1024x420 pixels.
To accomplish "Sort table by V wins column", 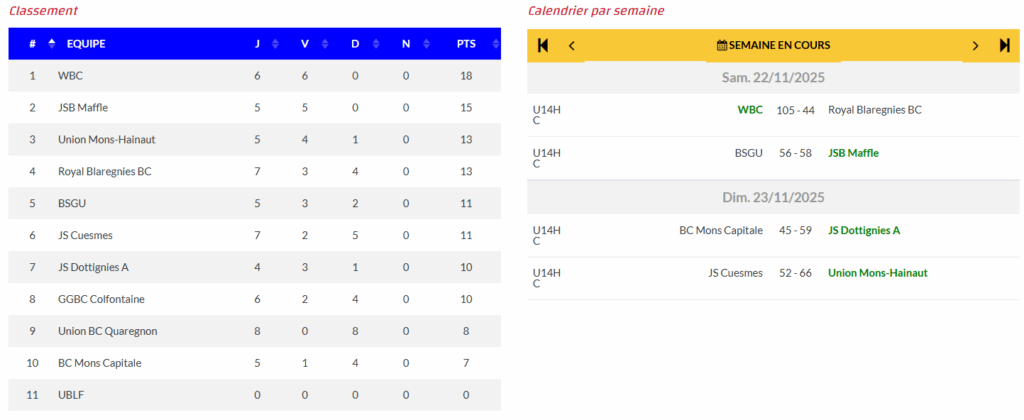I will tap(305, 44).
